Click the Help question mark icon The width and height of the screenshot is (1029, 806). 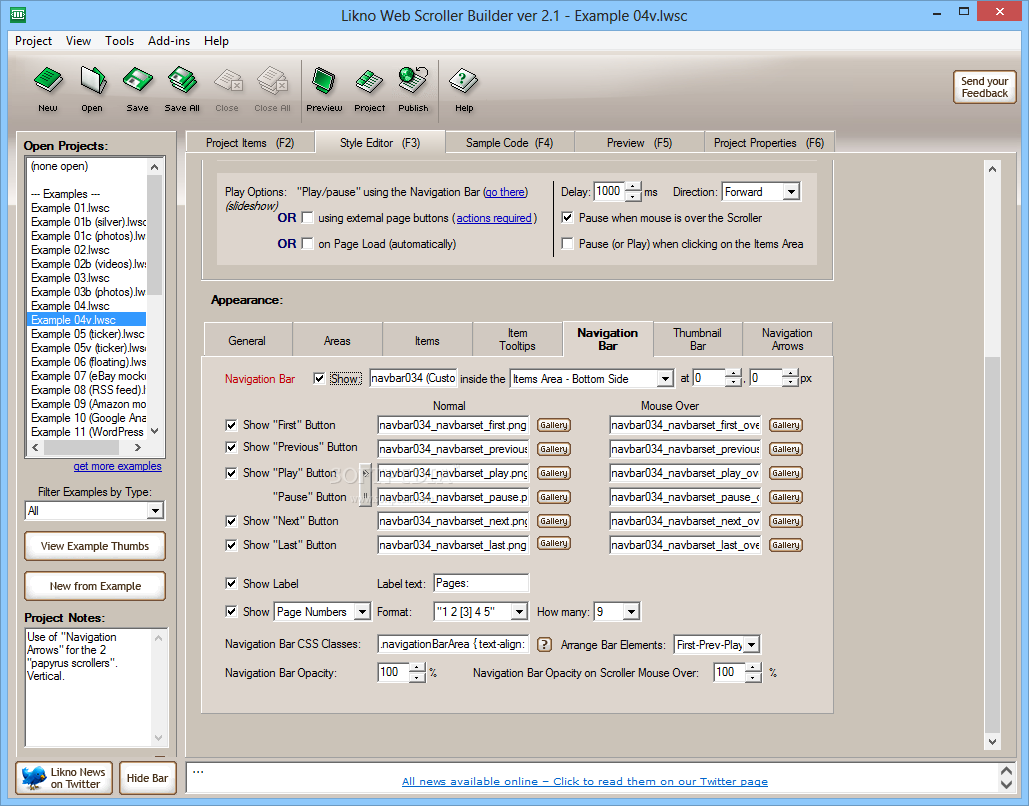coord(463,81)
